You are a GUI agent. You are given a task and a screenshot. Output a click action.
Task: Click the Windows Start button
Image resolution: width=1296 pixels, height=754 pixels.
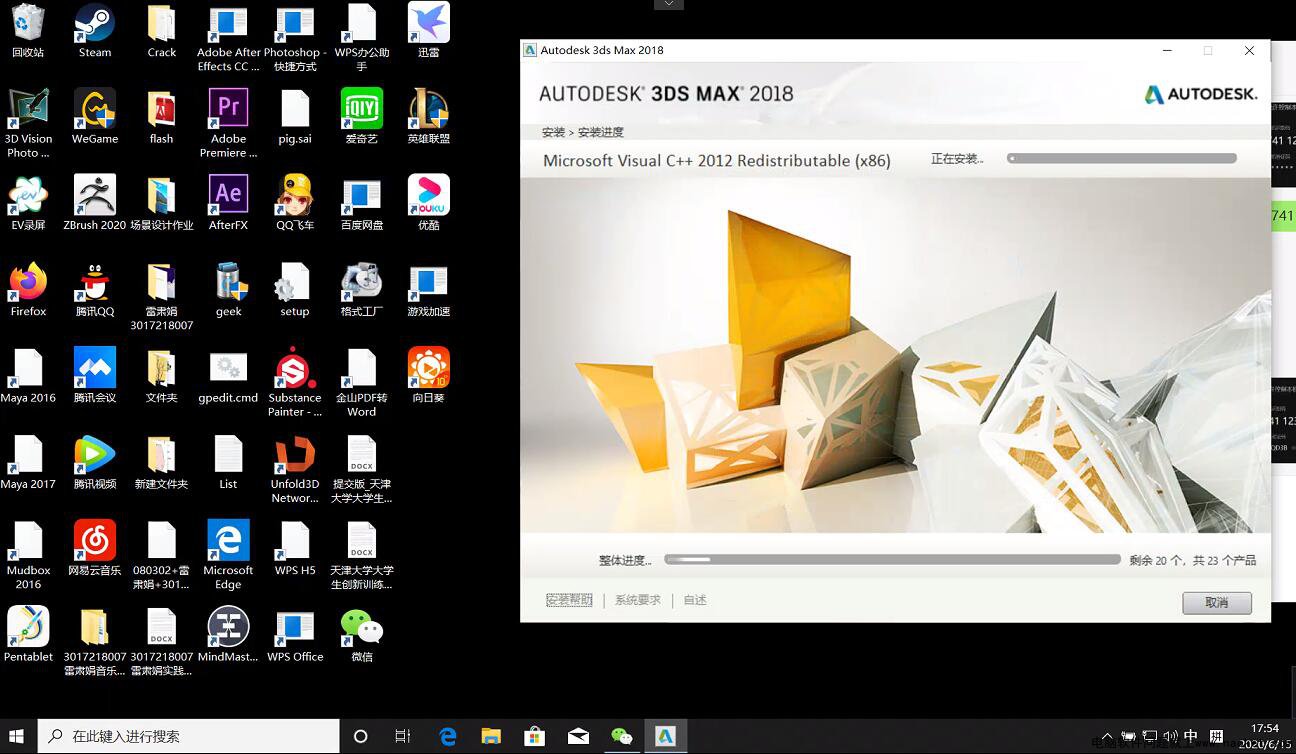point(17,736)
